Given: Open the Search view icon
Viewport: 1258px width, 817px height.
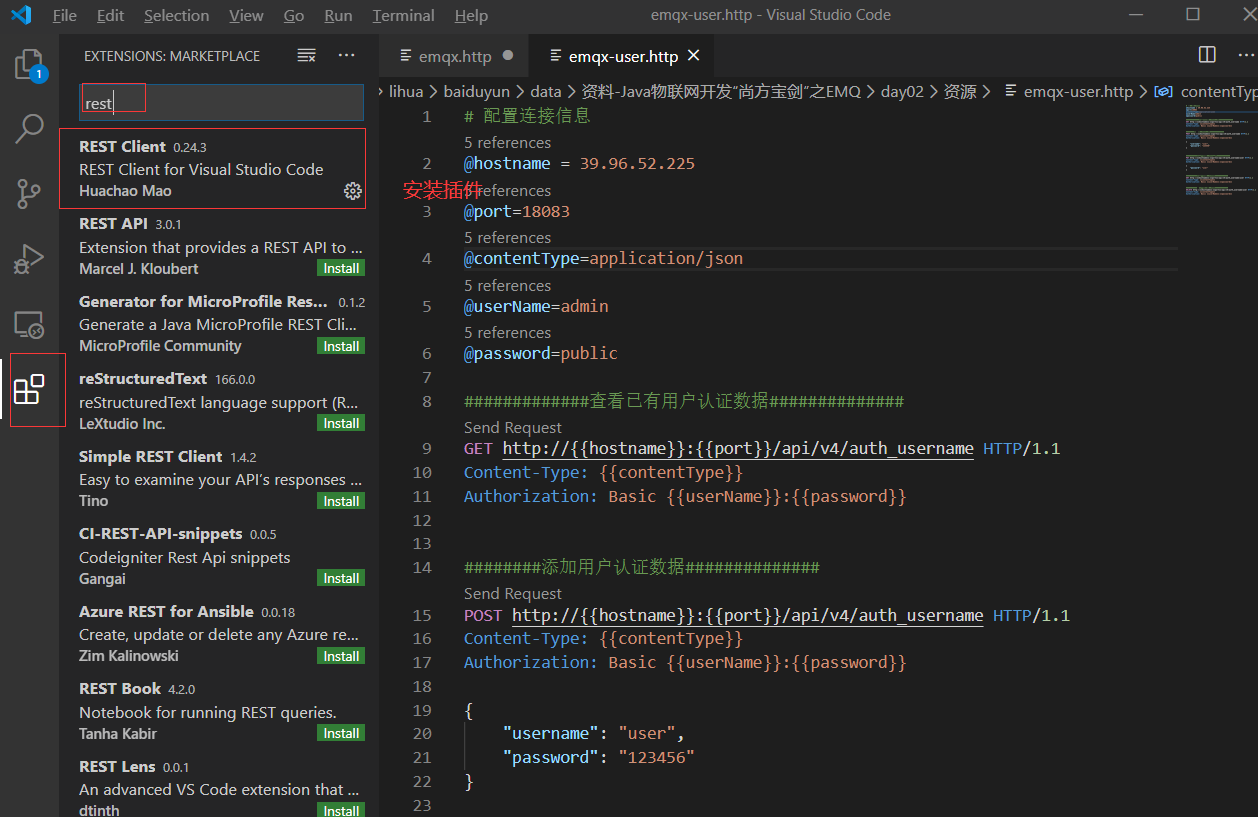Looking at the screenshot, I should (x=29, y=128).
